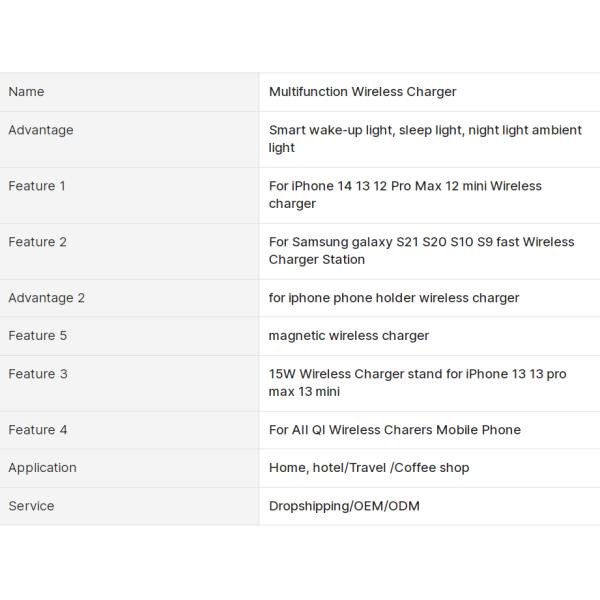The image size is (600, 600).
Task: Click the "Advantage 2" label cell
Action: pos(47,298)
